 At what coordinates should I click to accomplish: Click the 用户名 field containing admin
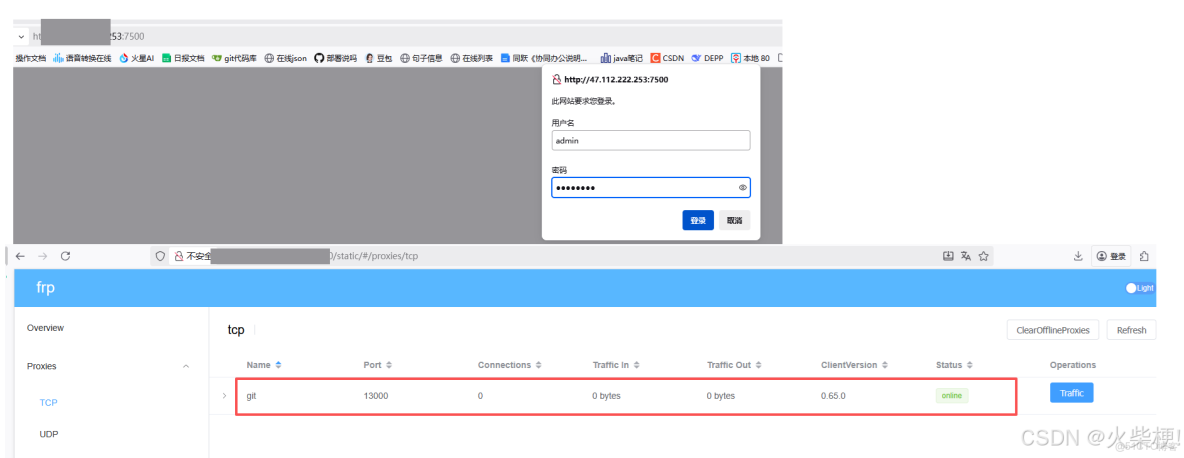click(x=651, y=140)
